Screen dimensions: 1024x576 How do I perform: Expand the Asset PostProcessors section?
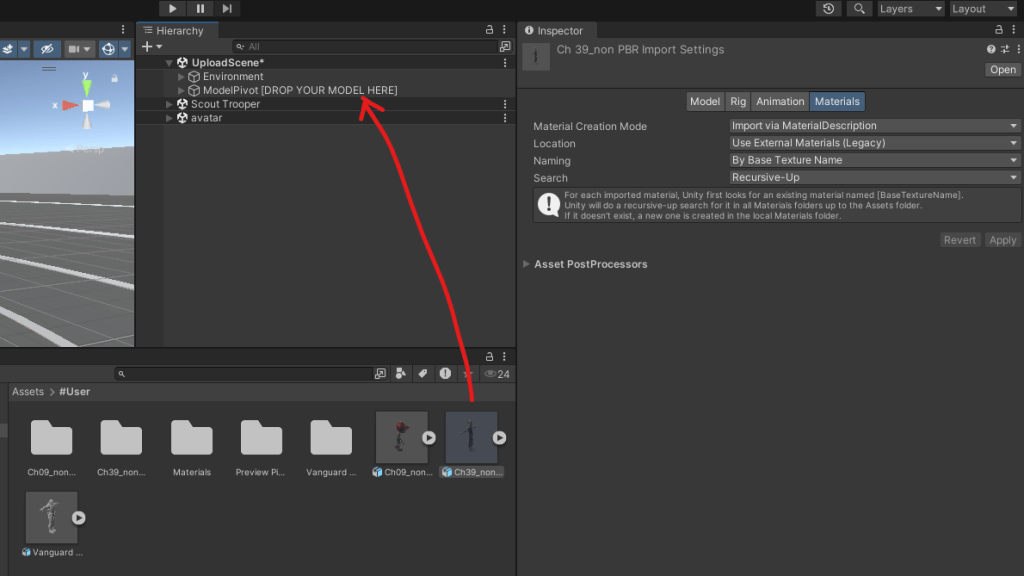tap(527, 264)
